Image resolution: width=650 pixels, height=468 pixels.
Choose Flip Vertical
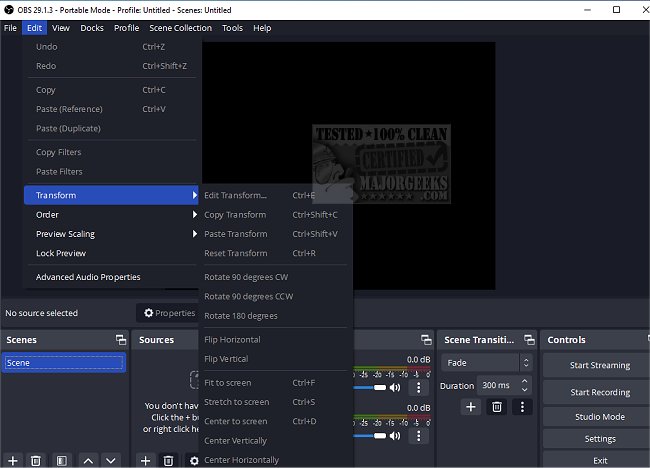click(x=275, y=359)
